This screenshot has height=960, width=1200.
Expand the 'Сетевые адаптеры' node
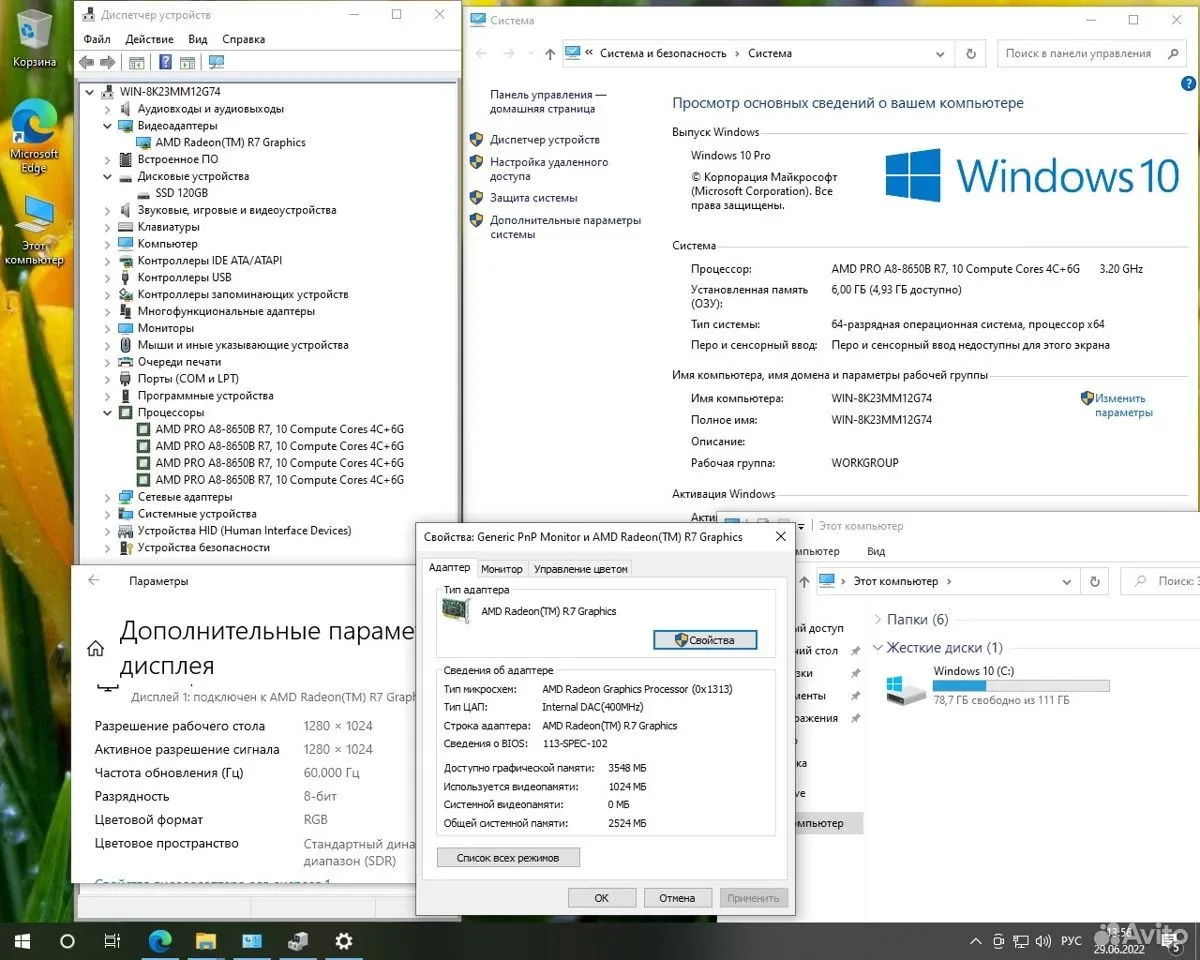108,497
